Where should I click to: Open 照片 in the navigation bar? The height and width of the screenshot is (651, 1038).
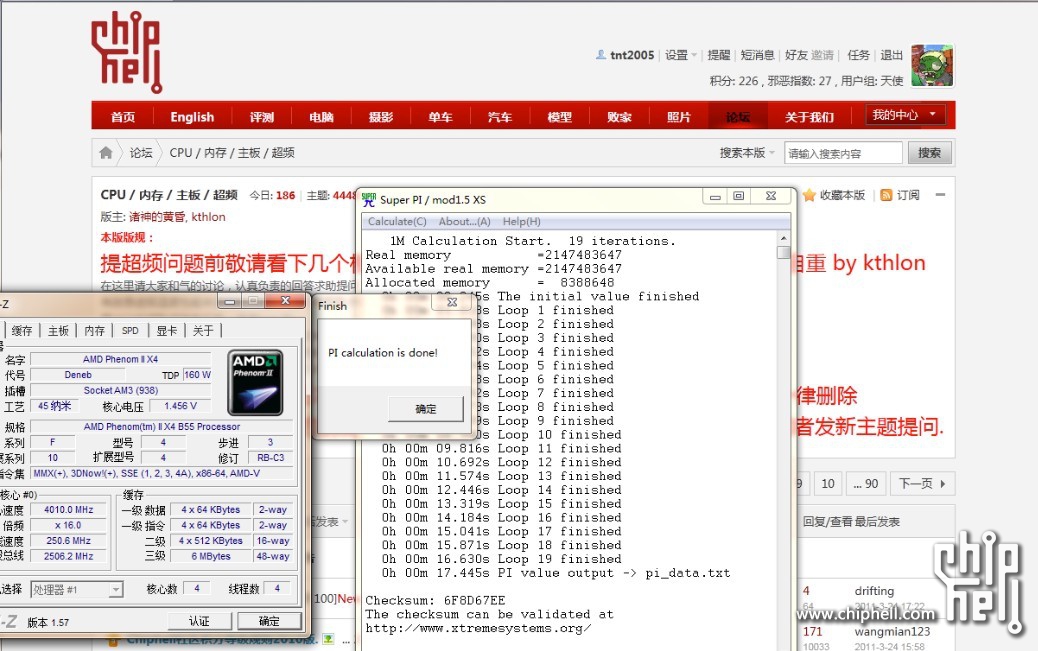click(x=679, y=117)
